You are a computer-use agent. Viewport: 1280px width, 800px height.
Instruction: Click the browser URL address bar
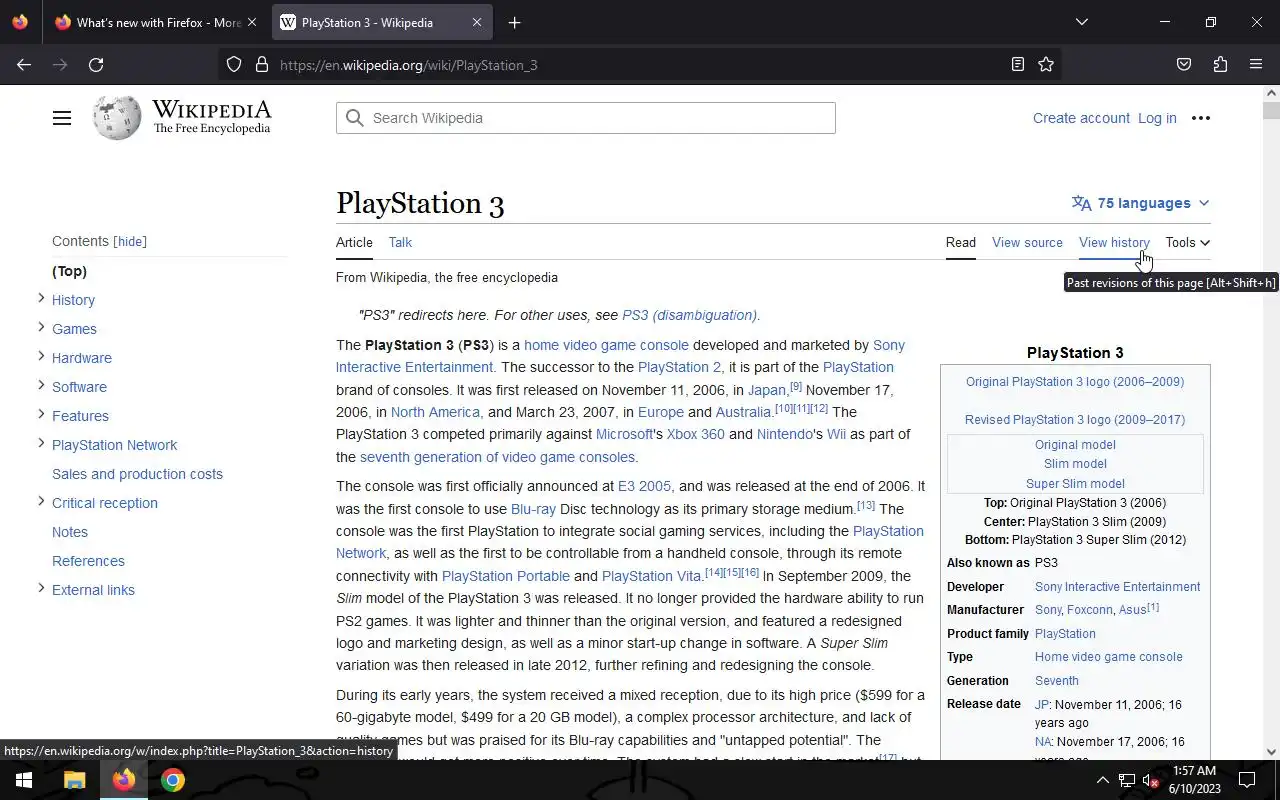coord(640,65)
